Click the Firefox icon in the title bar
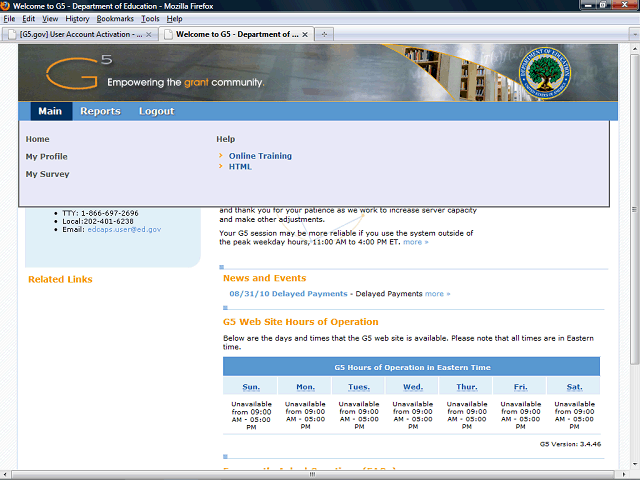The image size is (640, 480). (x=5, y=5)
